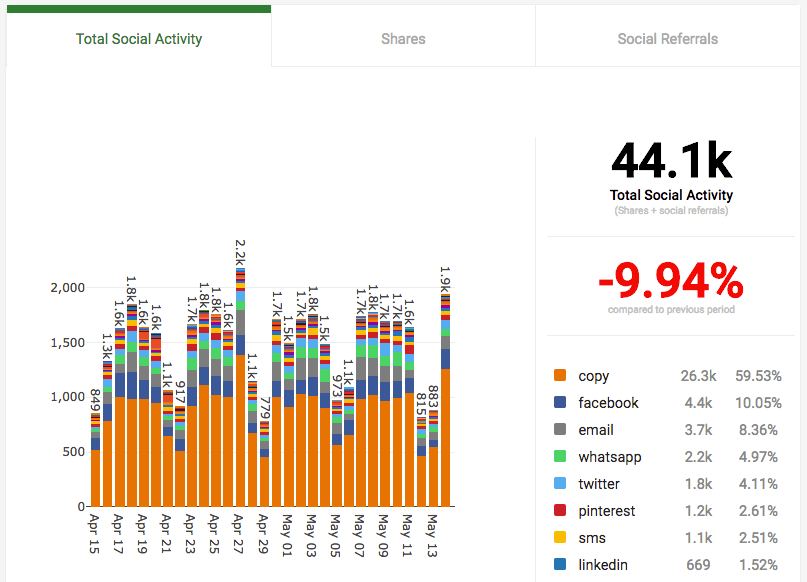Screen dimensions: 807x582
Task: Click the yellow sms legend swatch
Action: [x=560, y=537]
